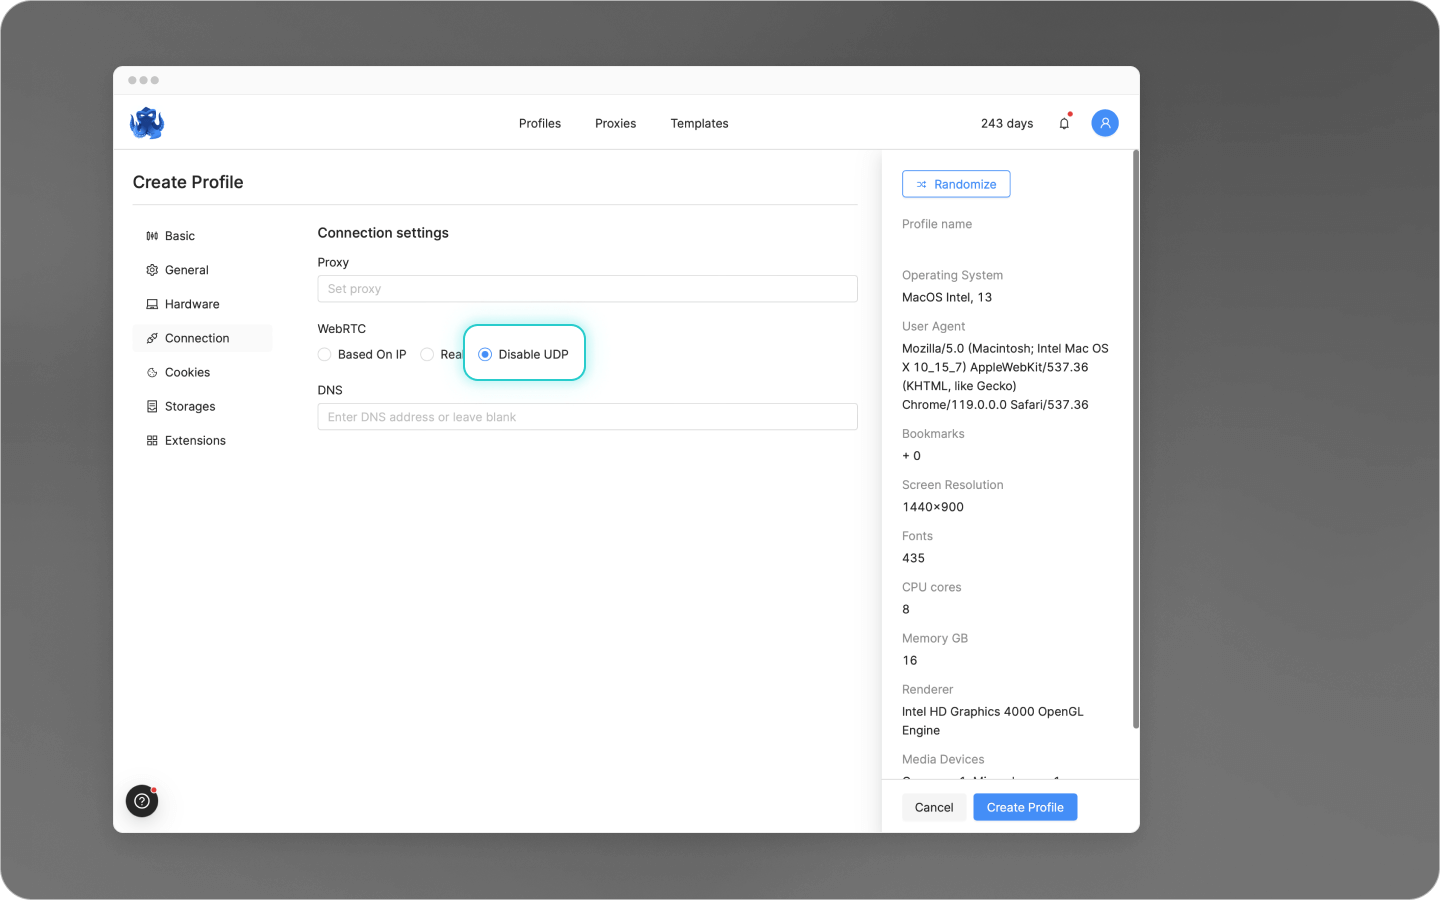Viewport: 1440px width, 900px height.
Task: Click the octopus app logo
Action: 146,122
